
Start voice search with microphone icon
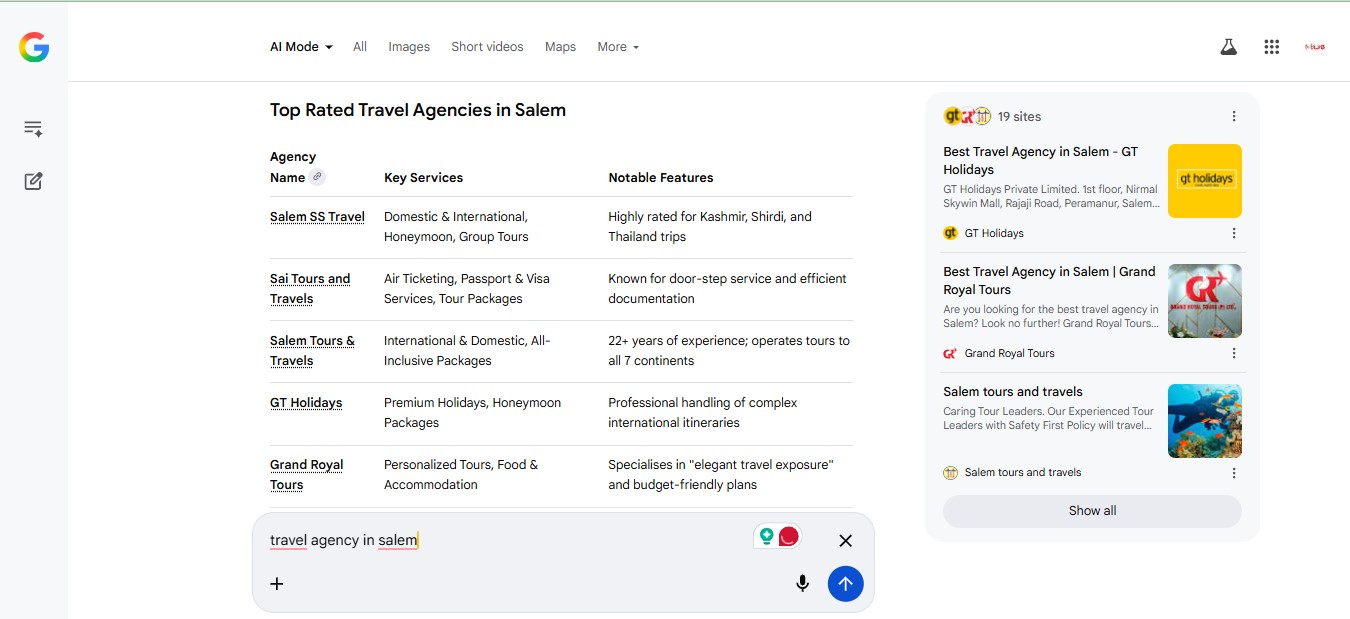tap(802, 584)
